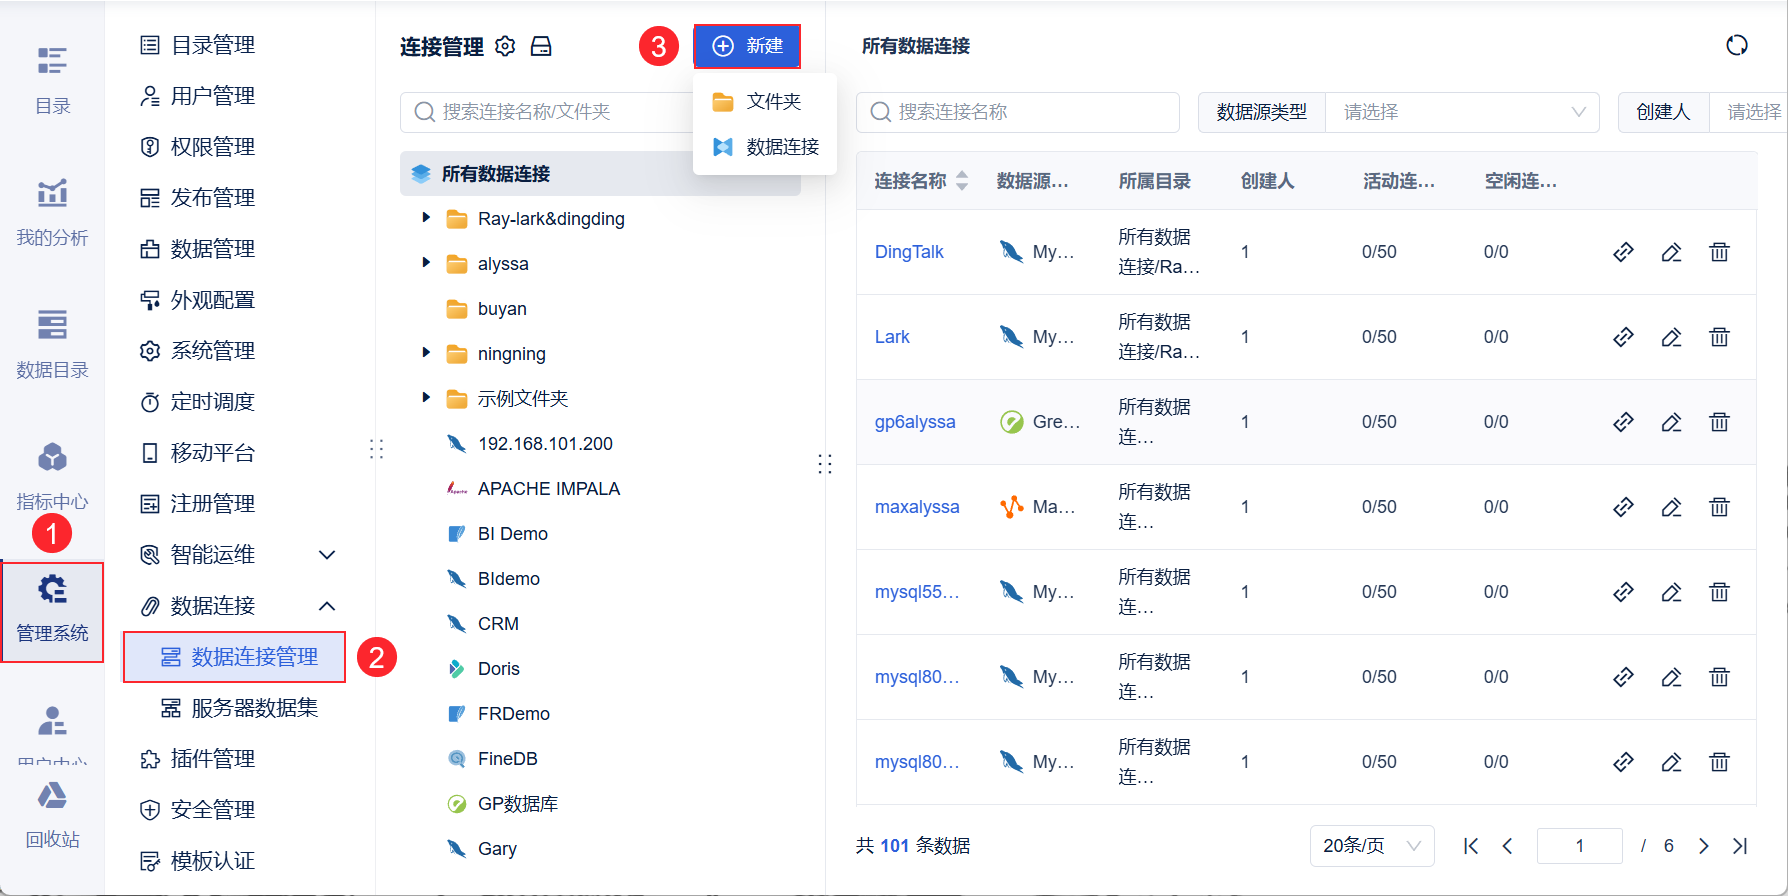Open the DingTalk connection link
The width and height of the screenshot is (1788, 896).
click(909, 252)
